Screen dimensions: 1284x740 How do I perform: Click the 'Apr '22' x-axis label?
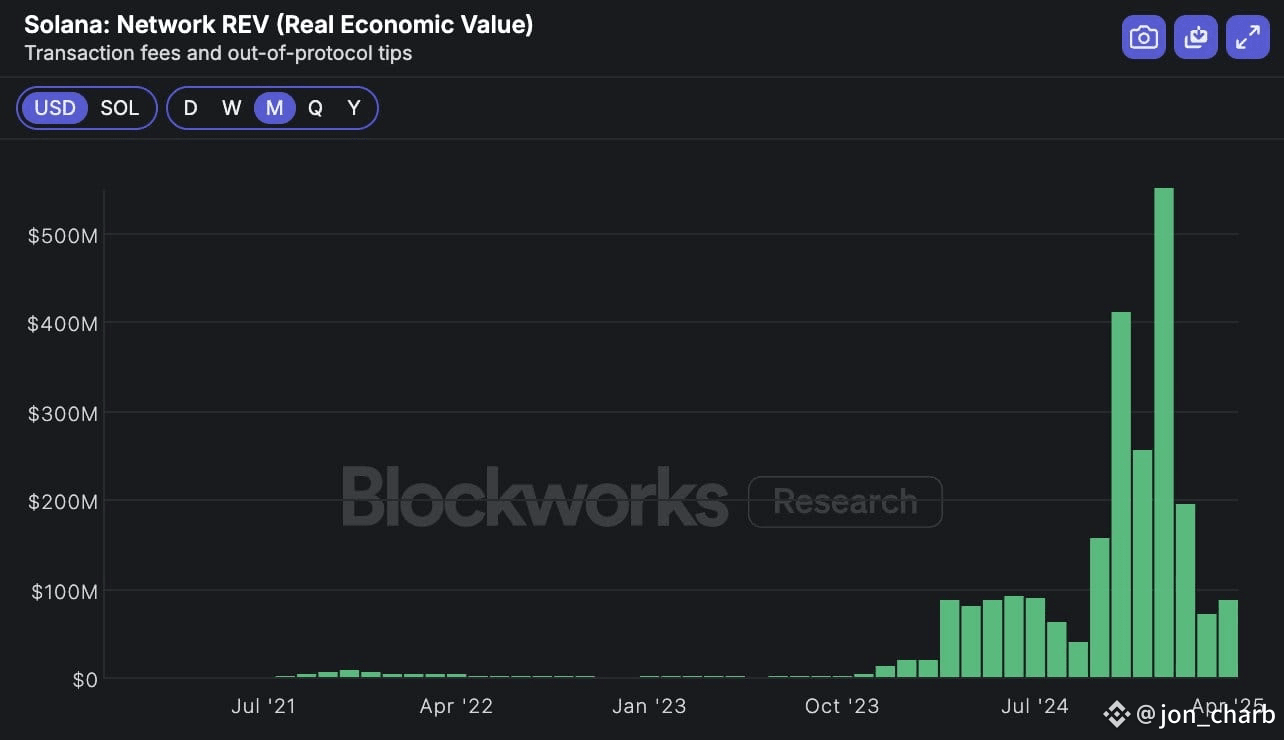456,706
